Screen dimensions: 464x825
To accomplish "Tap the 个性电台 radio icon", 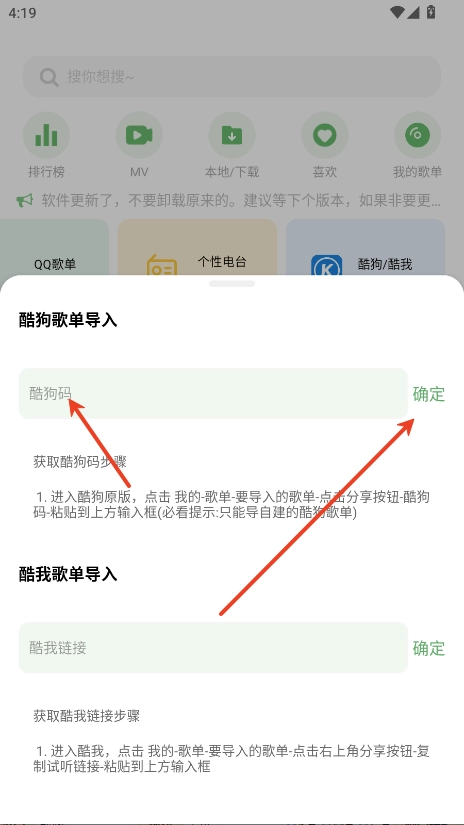I will tap(162, 266).
